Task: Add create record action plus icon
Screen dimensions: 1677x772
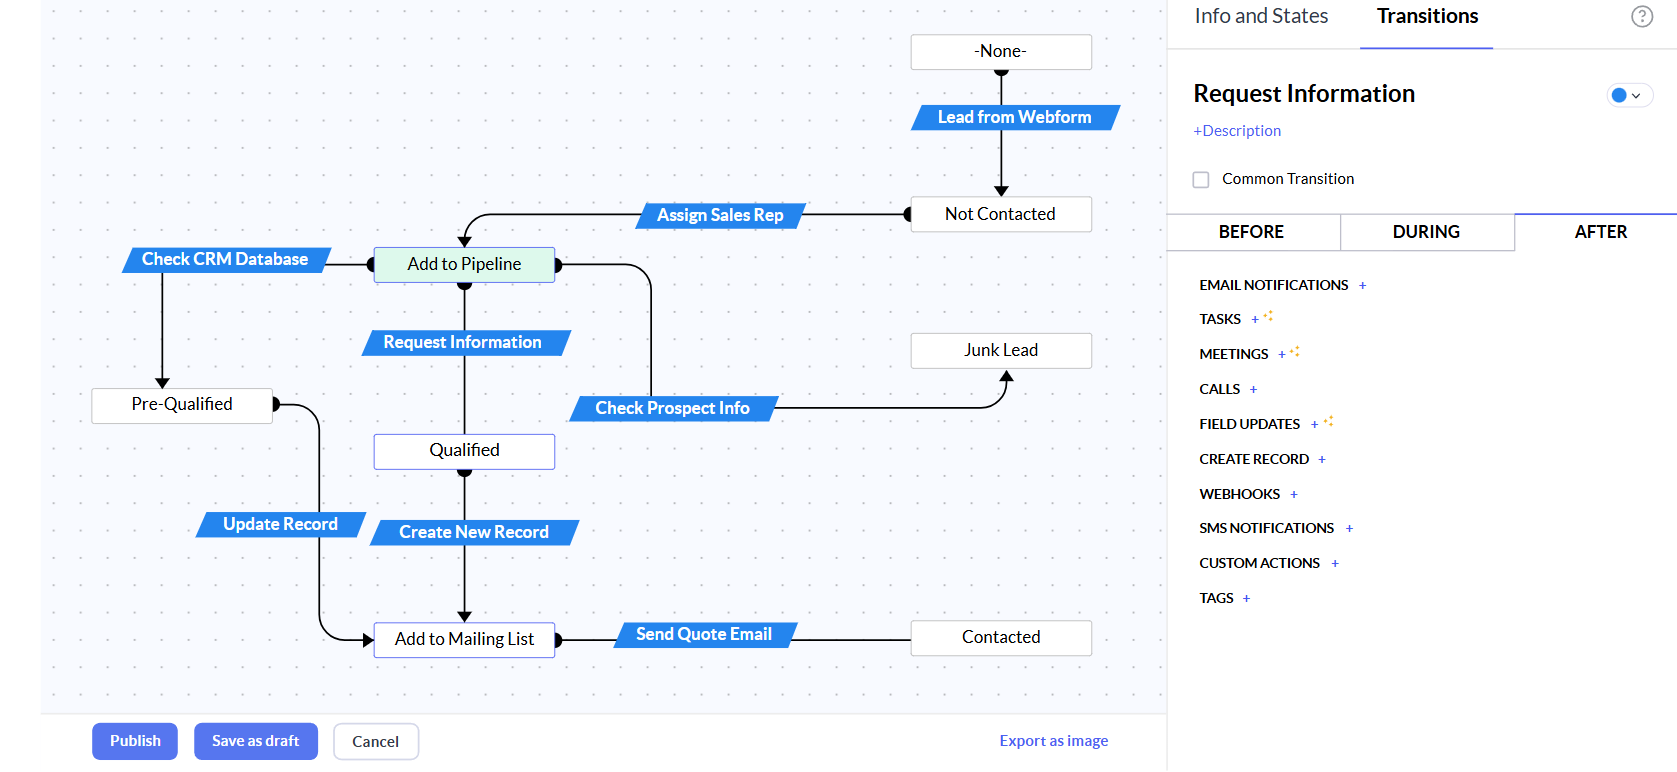Action: point(1322,460)
